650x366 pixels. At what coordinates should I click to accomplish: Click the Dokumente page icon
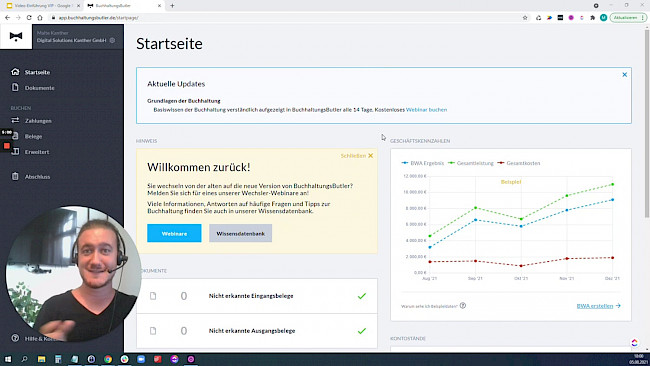click(15, 87)
